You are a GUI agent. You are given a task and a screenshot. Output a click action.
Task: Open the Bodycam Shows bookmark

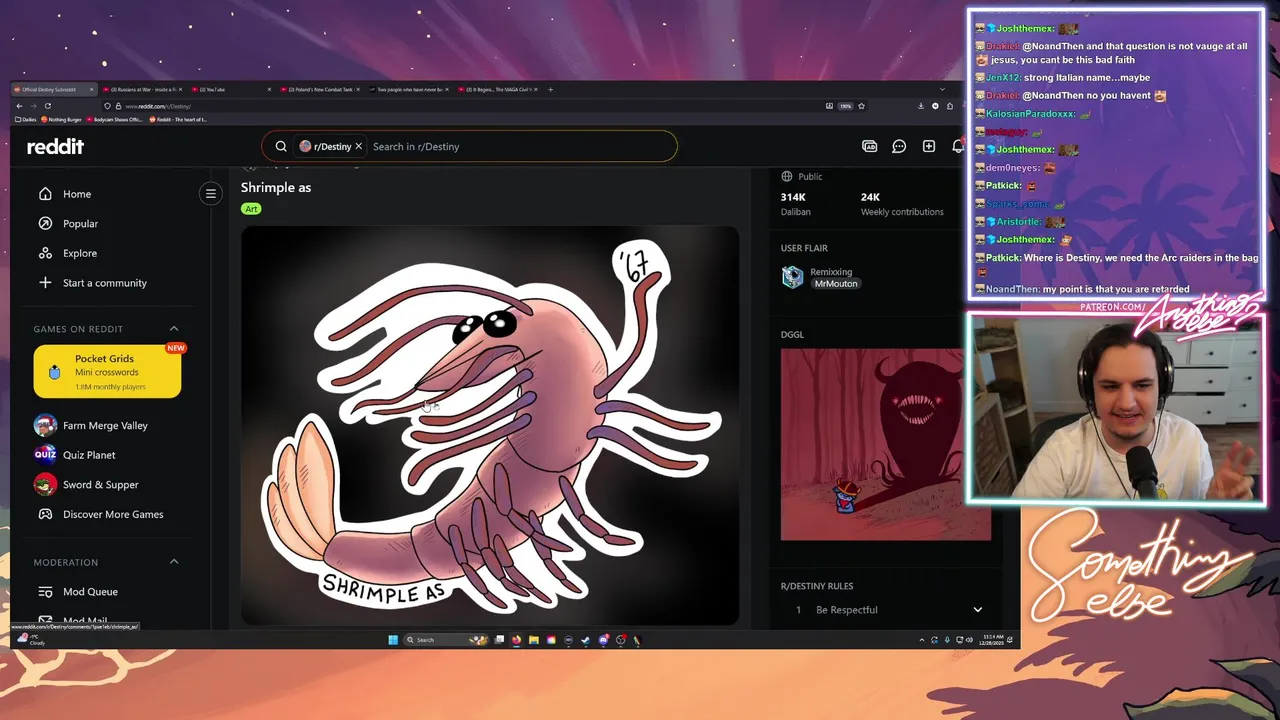pyautogui.click(x=115, y=119)
